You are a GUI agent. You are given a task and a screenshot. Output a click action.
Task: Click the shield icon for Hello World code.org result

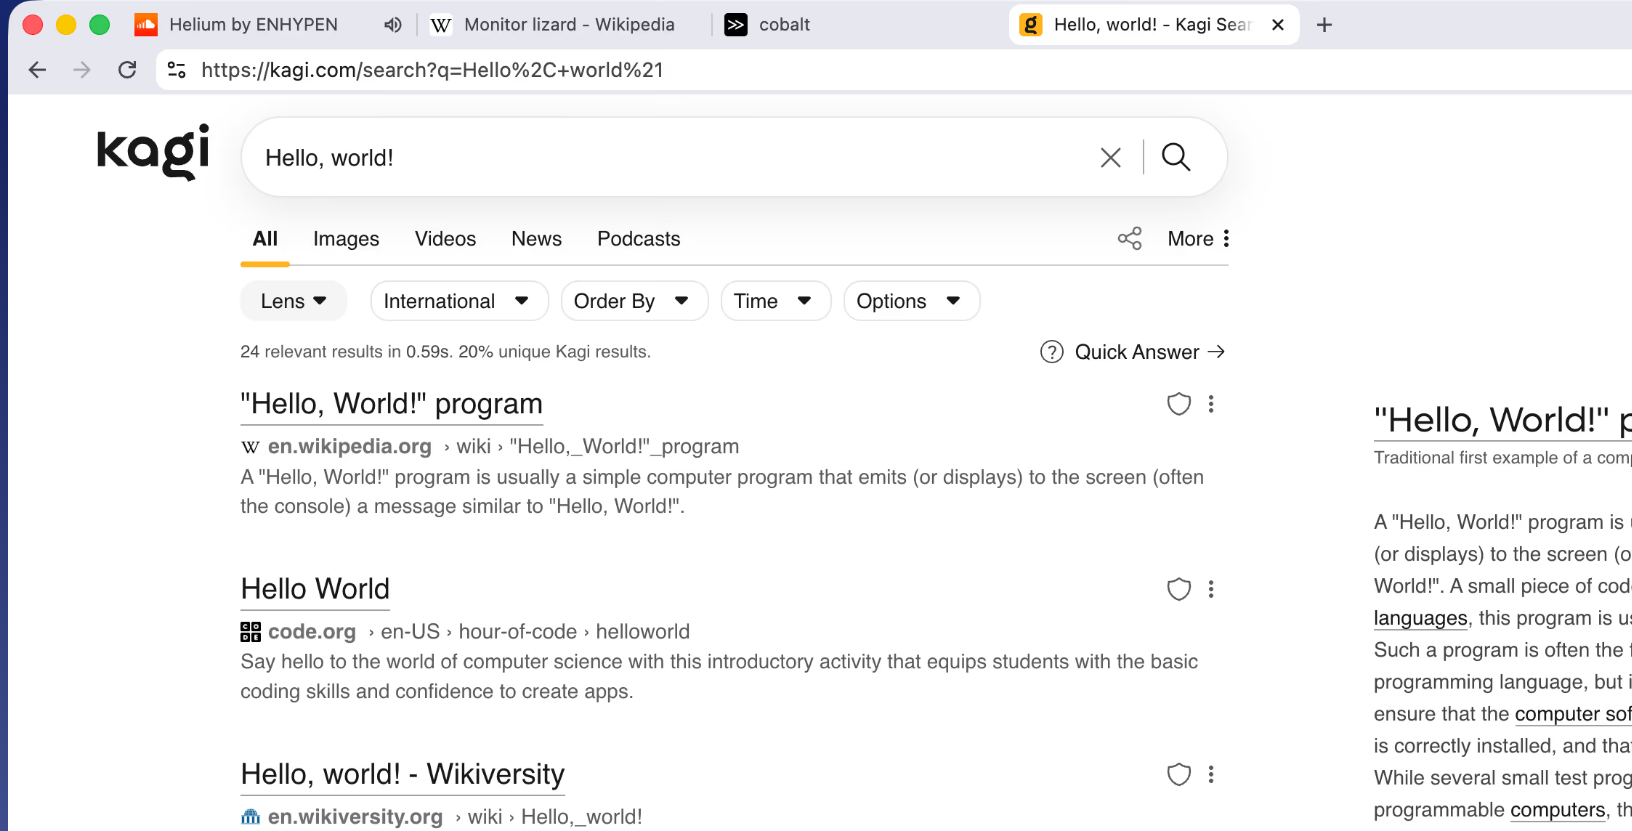click(x=1179, y=589)
